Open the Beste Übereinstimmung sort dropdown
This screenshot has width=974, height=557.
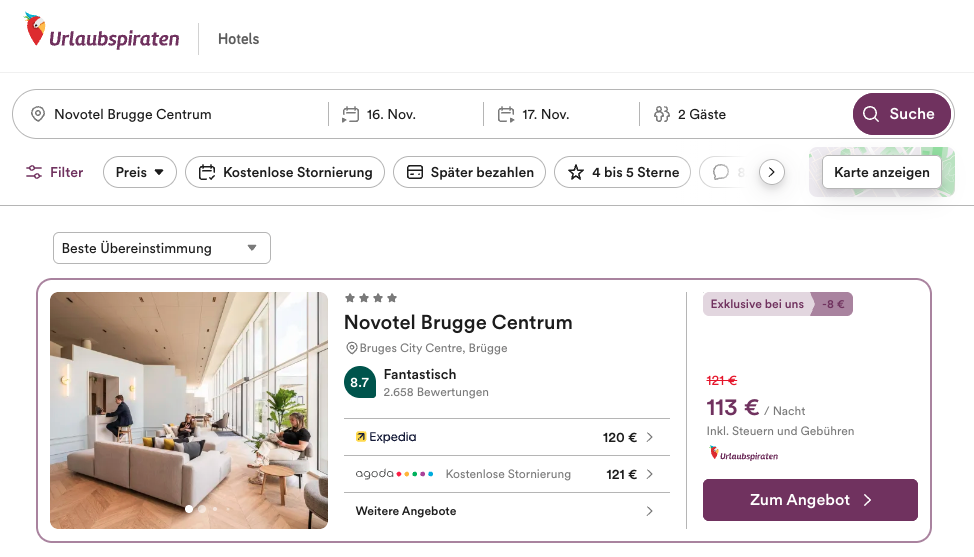pos(161,248)
